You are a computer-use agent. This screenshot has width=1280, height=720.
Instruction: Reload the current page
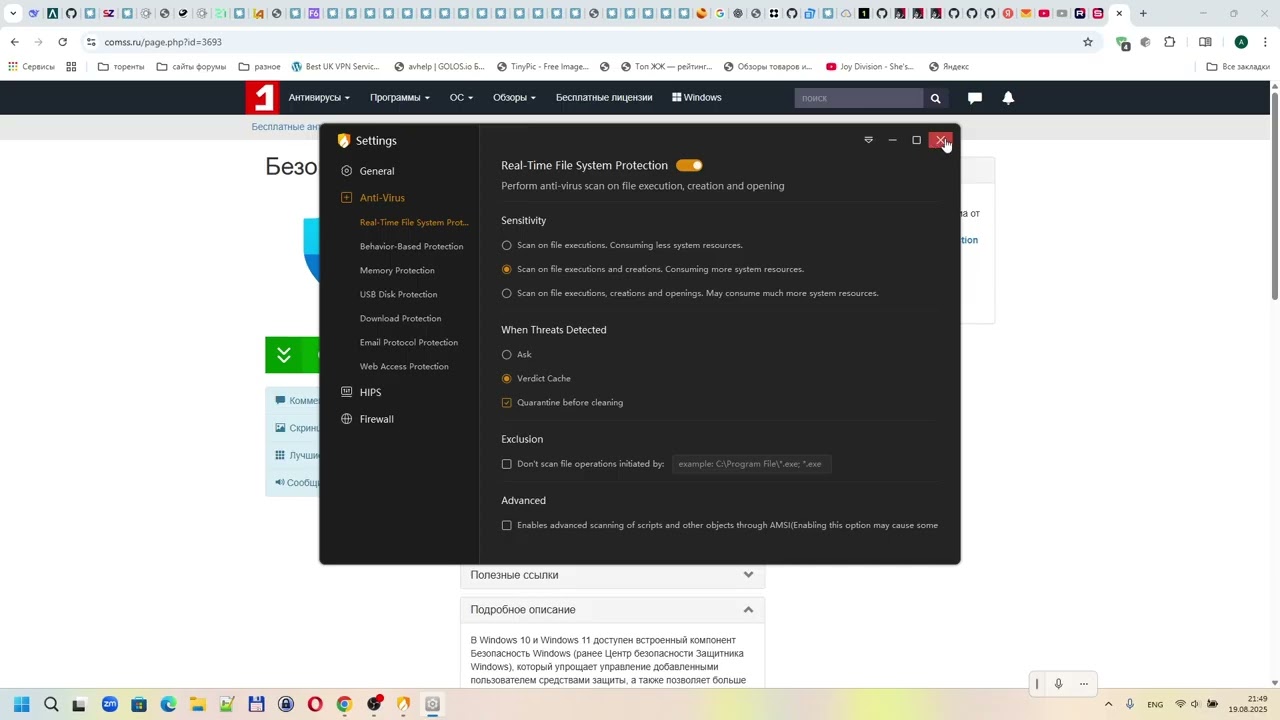point(62,42)
